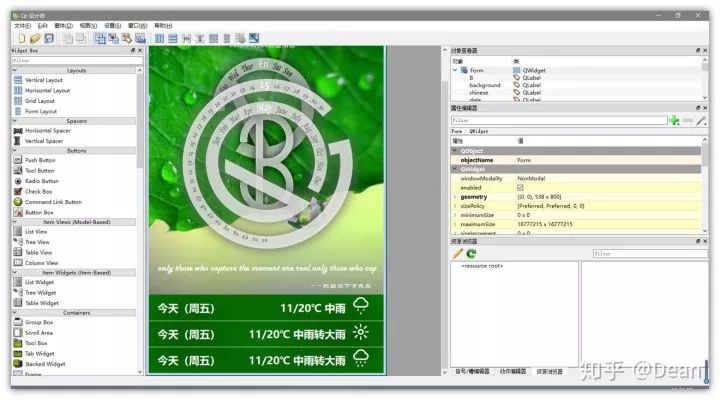Collapse the QWidget property group
Screen dimensions: 720x400
(455, 169)
